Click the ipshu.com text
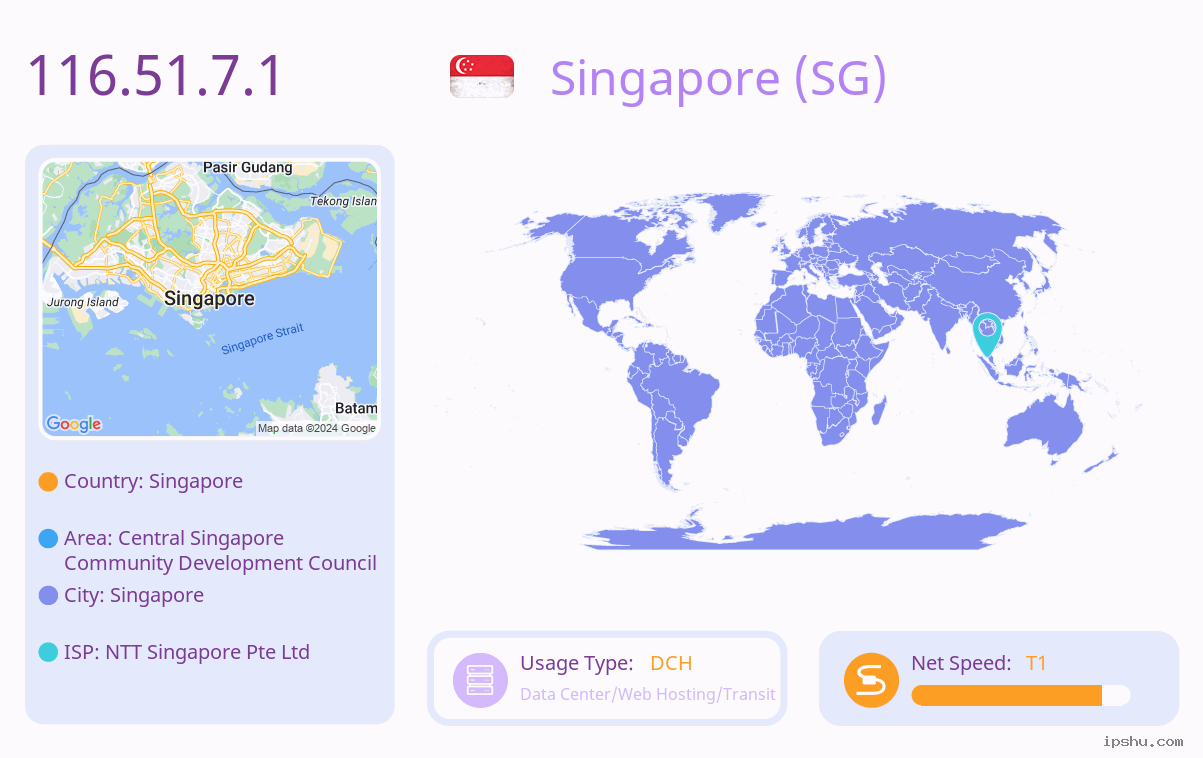 click(1143, 741)
